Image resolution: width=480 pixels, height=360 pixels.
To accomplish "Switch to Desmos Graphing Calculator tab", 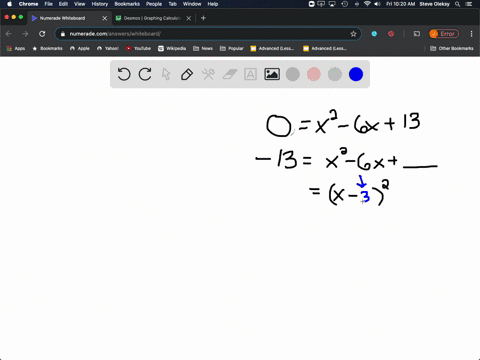I will pyautogui.click(x=152, y=18).
